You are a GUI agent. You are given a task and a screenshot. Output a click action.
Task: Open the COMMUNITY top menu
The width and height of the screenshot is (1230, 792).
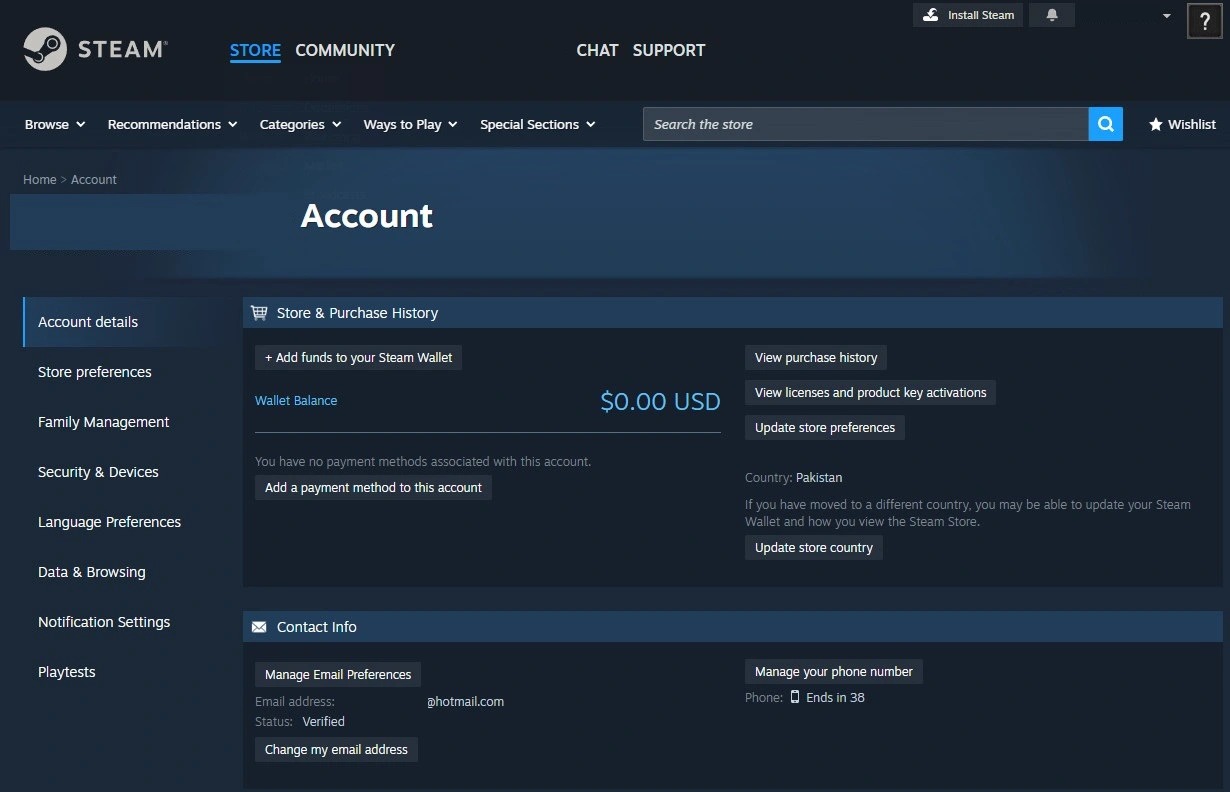click(345, 50)
